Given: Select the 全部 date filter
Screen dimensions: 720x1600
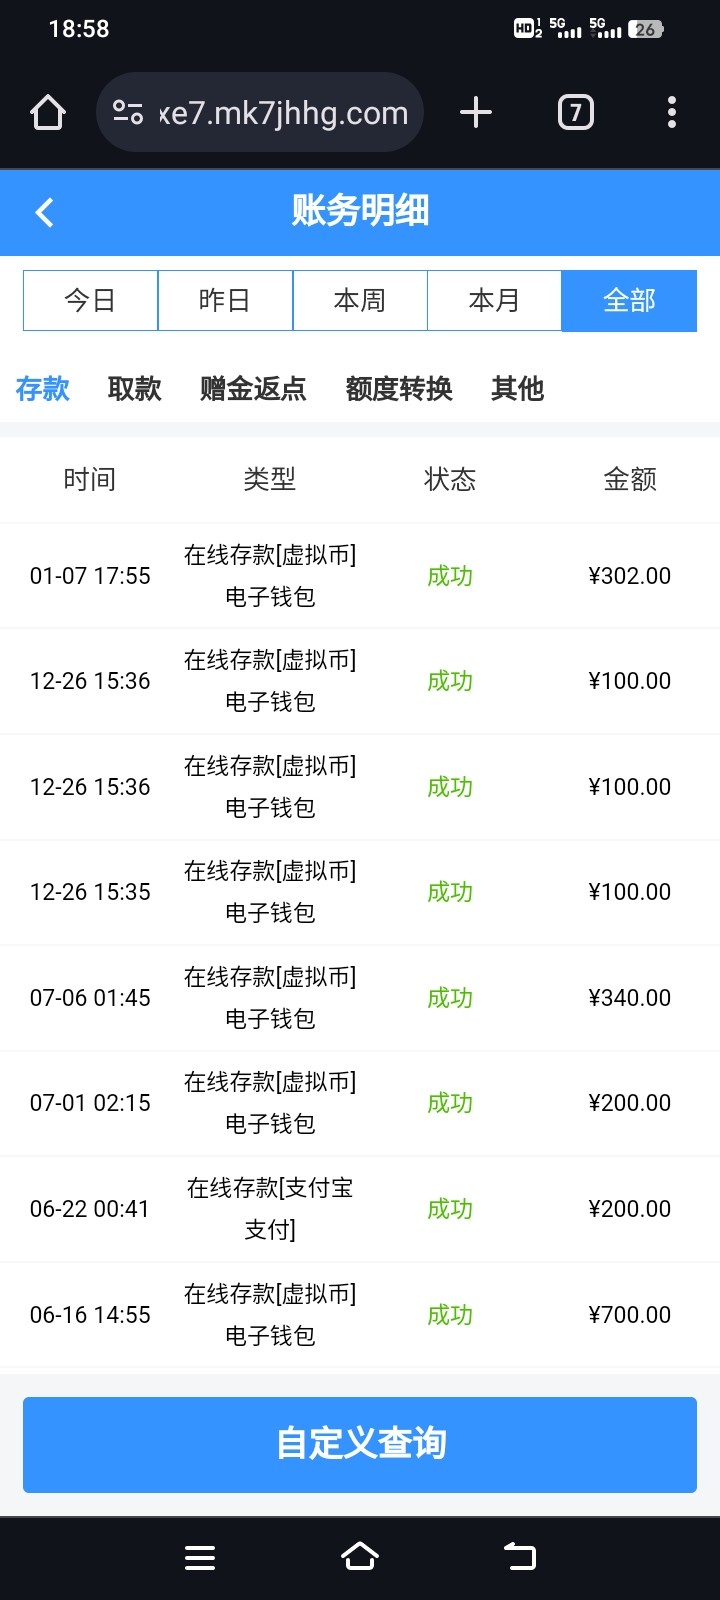Looking at the screenshot, I should (629, 300).
